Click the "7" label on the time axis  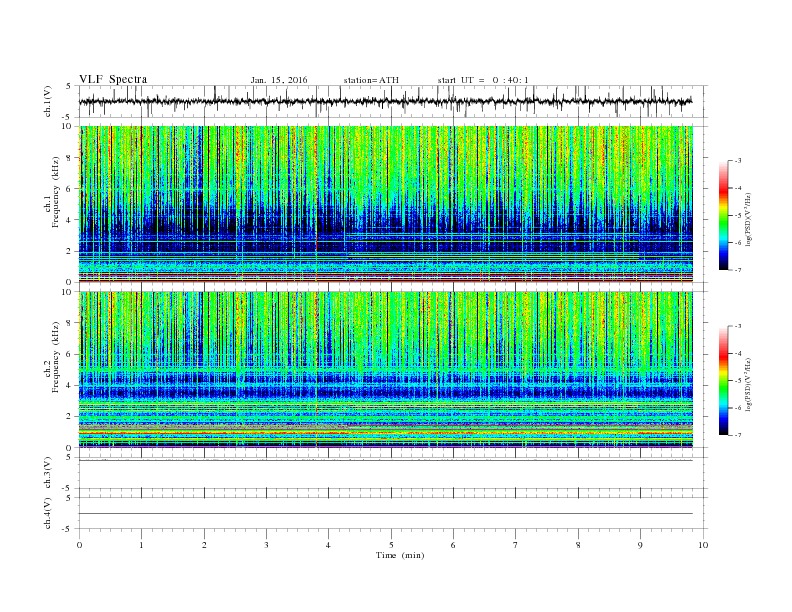[x=516, y=545]
